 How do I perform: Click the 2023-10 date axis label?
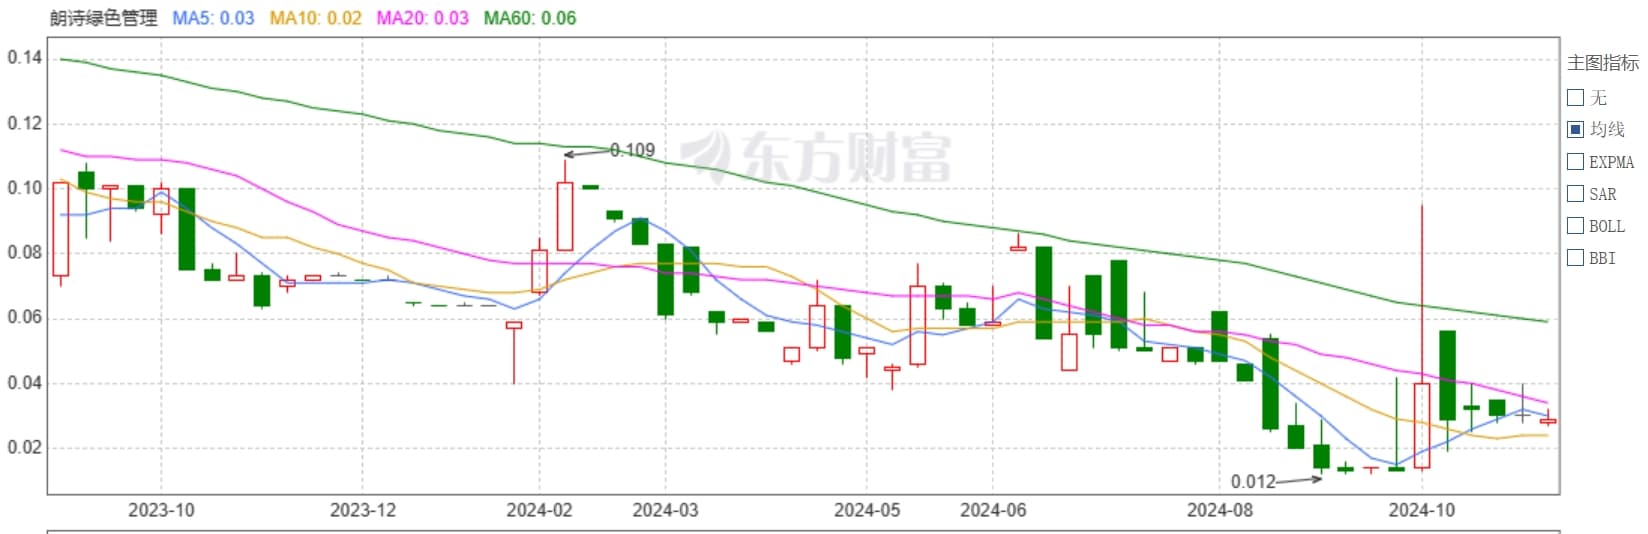pyautogui.click(x=161, y=510)
